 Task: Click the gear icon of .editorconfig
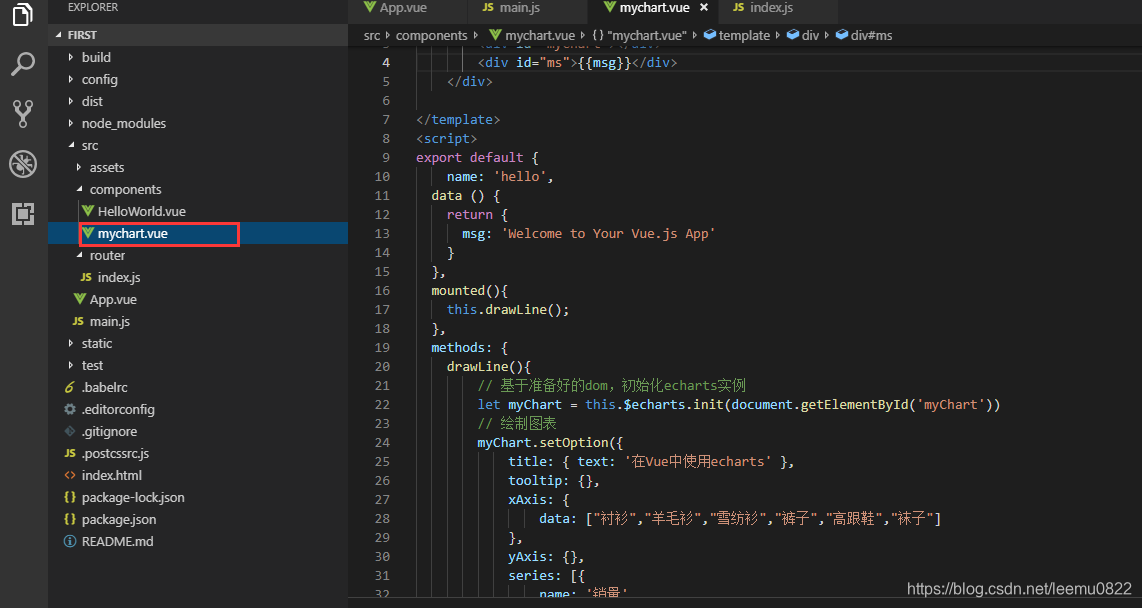[x=70, y=409]
